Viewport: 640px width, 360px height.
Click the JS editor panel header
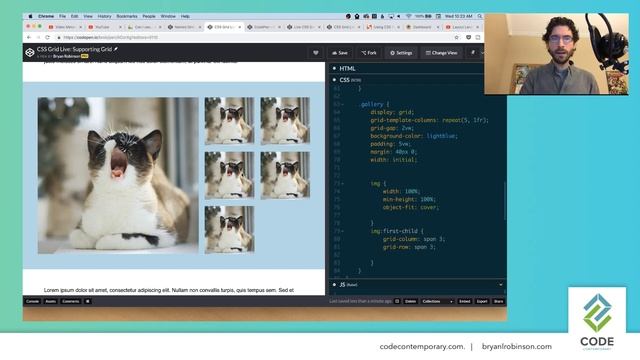418,284
